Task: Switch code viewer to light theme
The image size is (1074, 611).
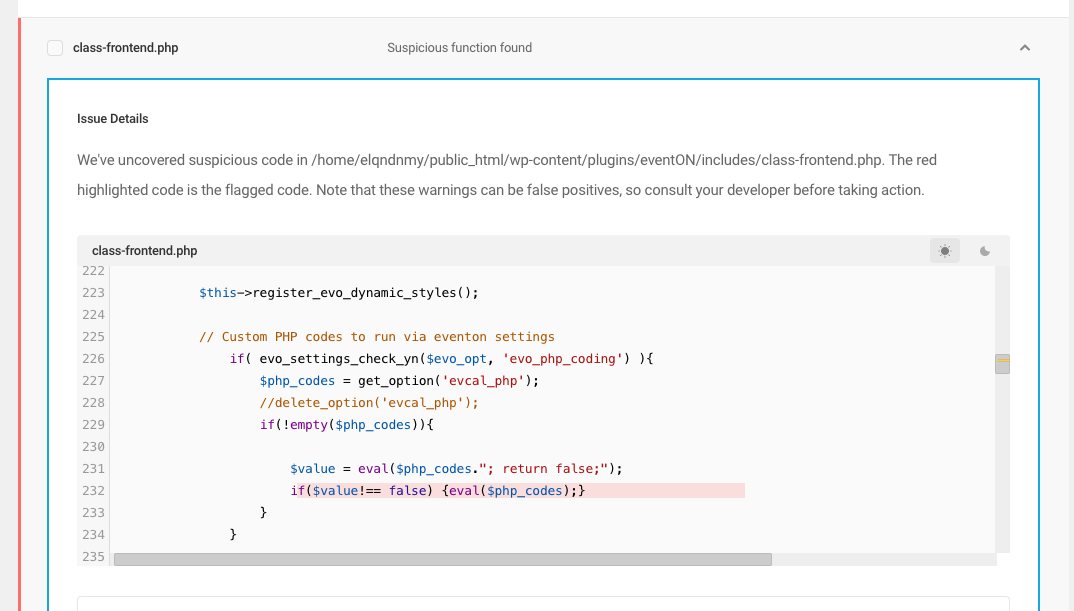Action: (945, 251)
